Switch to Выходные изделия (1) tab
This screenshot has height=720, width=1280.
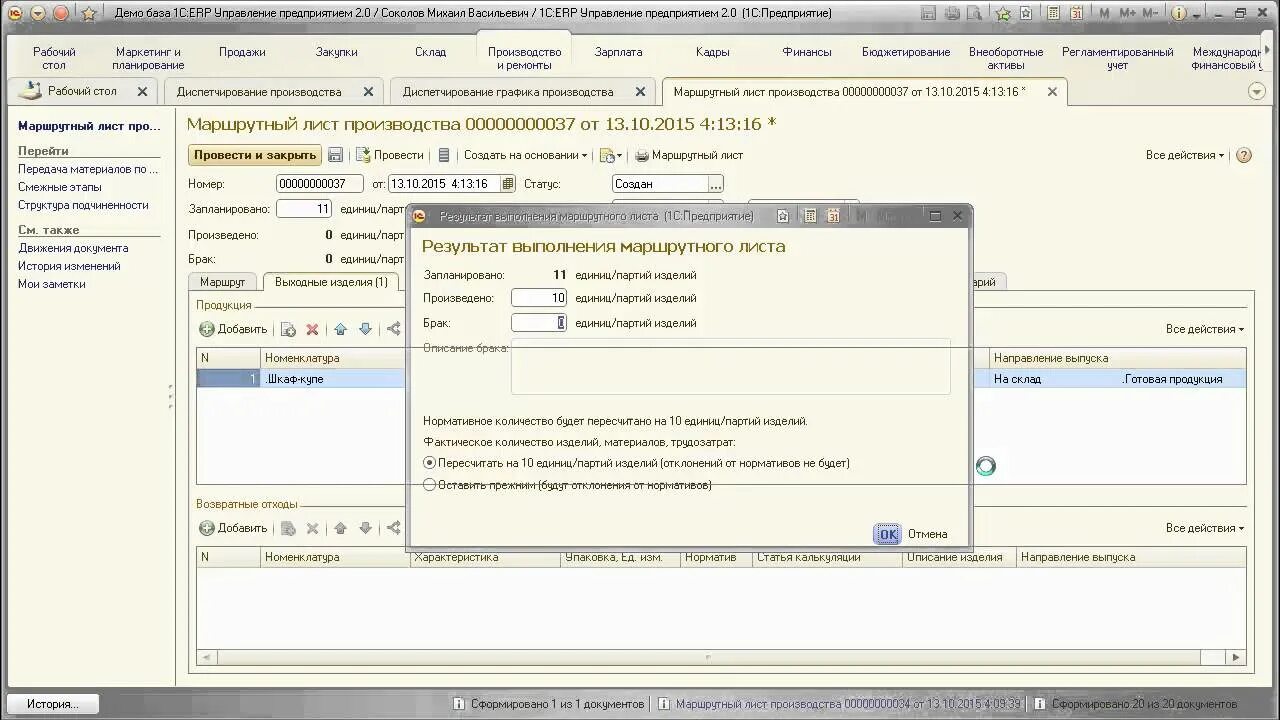331,282
